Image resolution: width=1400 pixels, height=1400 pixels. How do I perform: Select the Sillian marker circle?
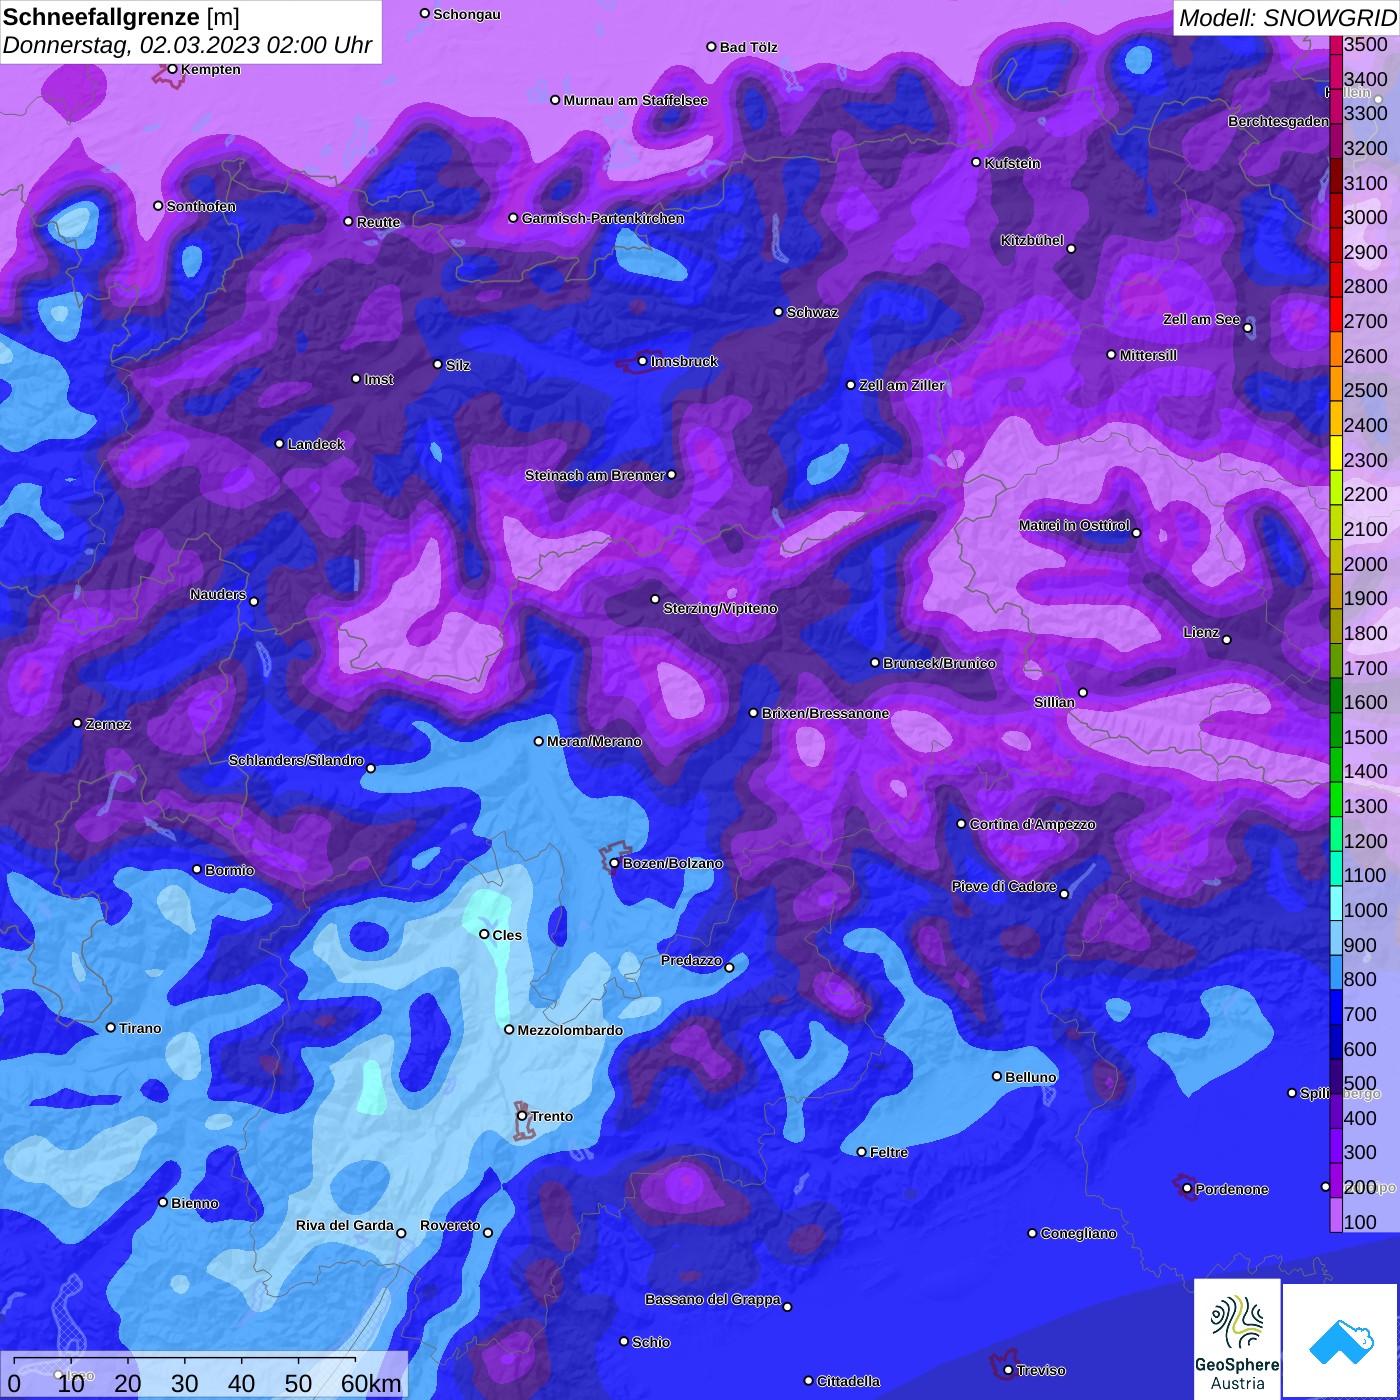(1082, 692)
